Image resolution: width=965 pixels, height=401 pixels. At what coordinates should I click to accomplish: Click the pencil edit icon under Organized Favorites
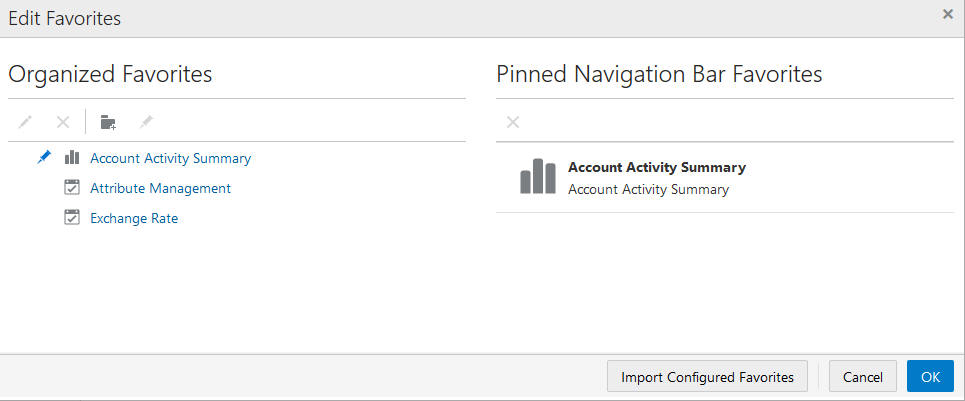[25, 122]
